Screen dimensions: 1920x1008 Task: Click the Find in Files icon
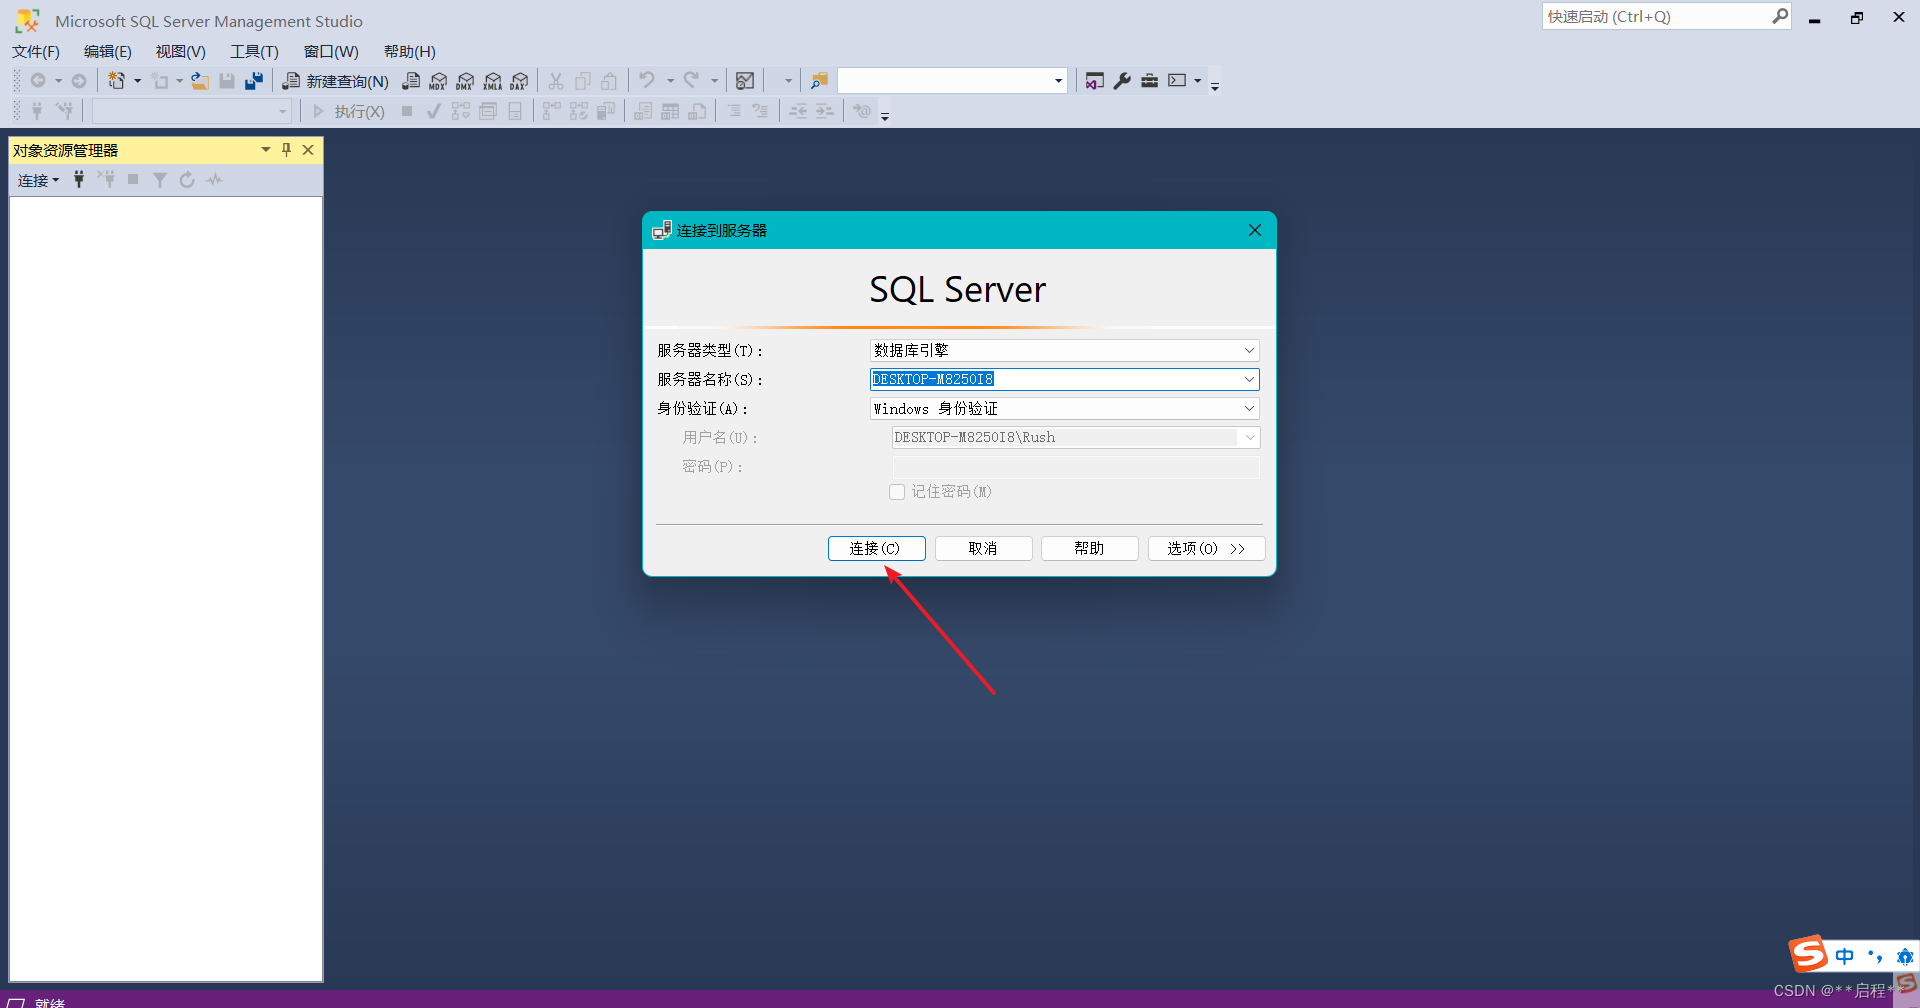pos(819,81)
